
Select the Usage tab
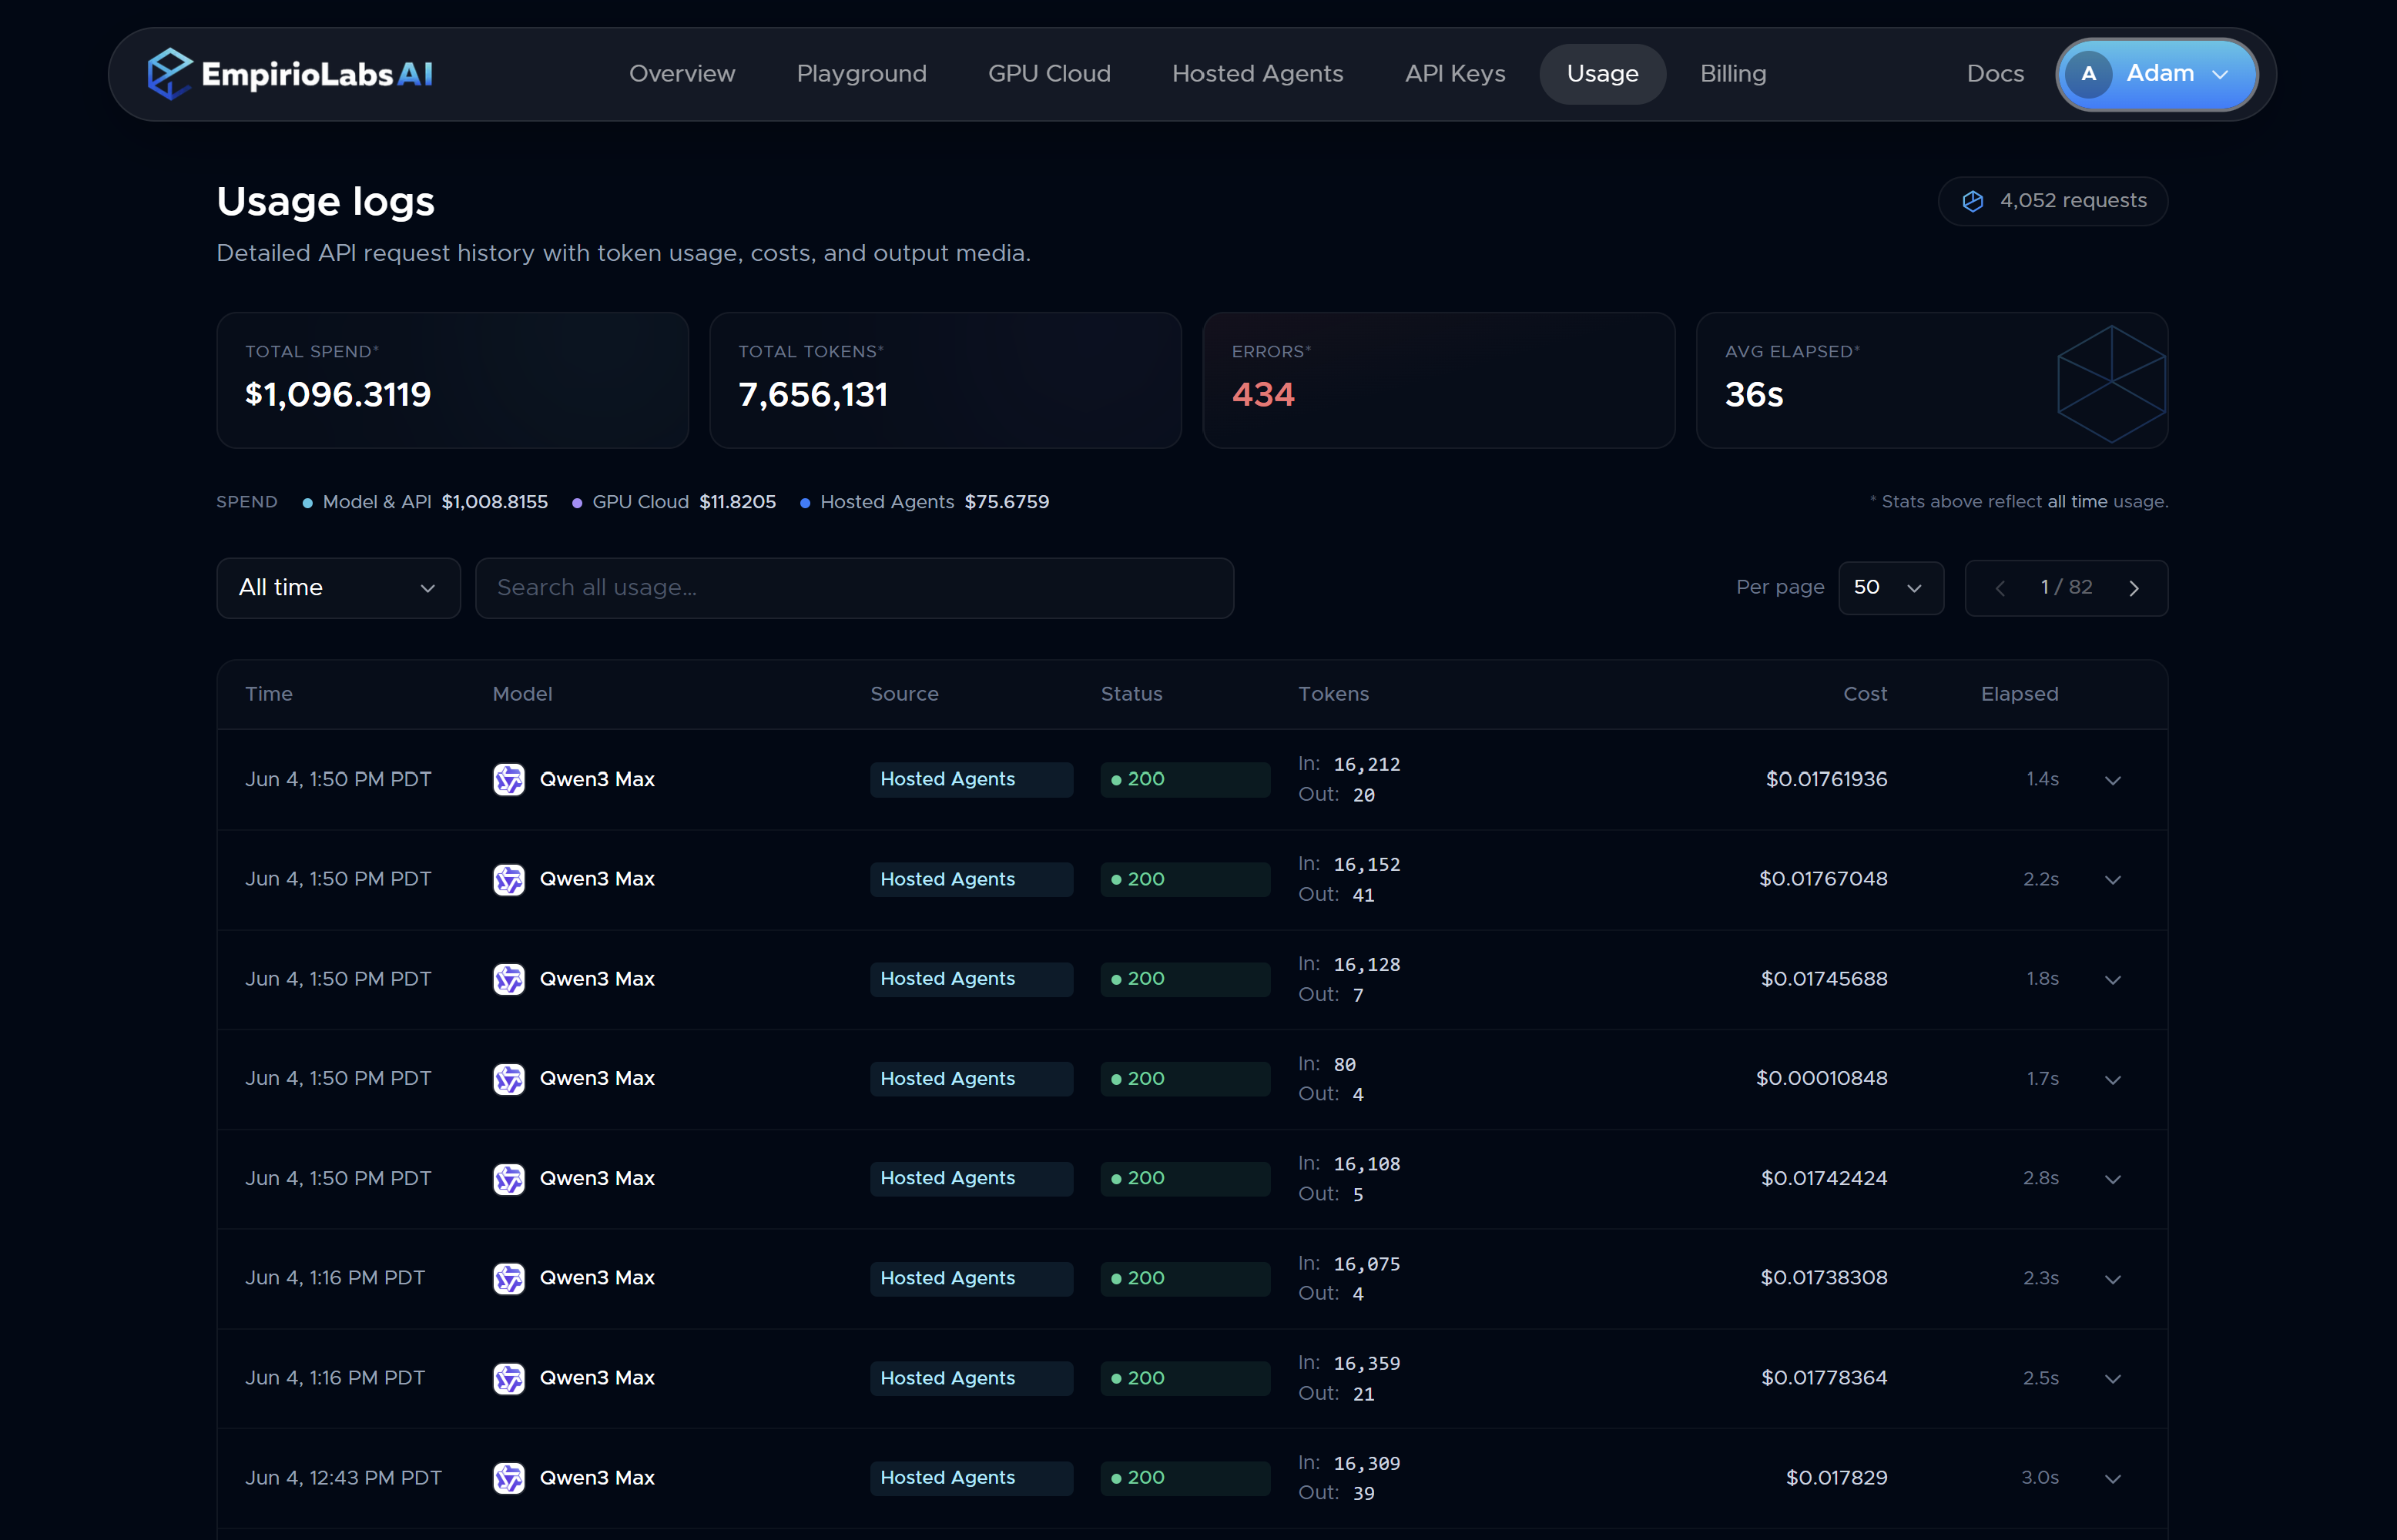(x=1602, y=74)
